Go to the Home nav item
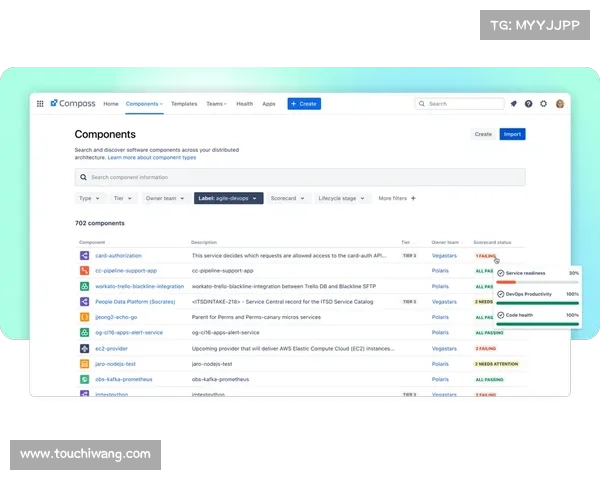 tap(111, 104)
